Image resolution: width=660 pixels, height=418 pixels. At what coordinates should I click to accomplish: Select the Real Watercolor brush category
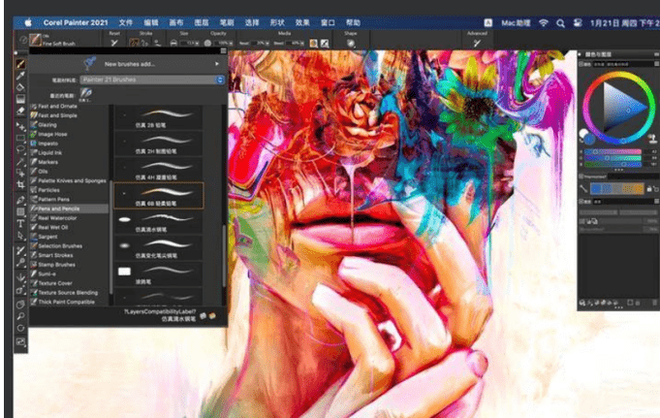point(57,218)
